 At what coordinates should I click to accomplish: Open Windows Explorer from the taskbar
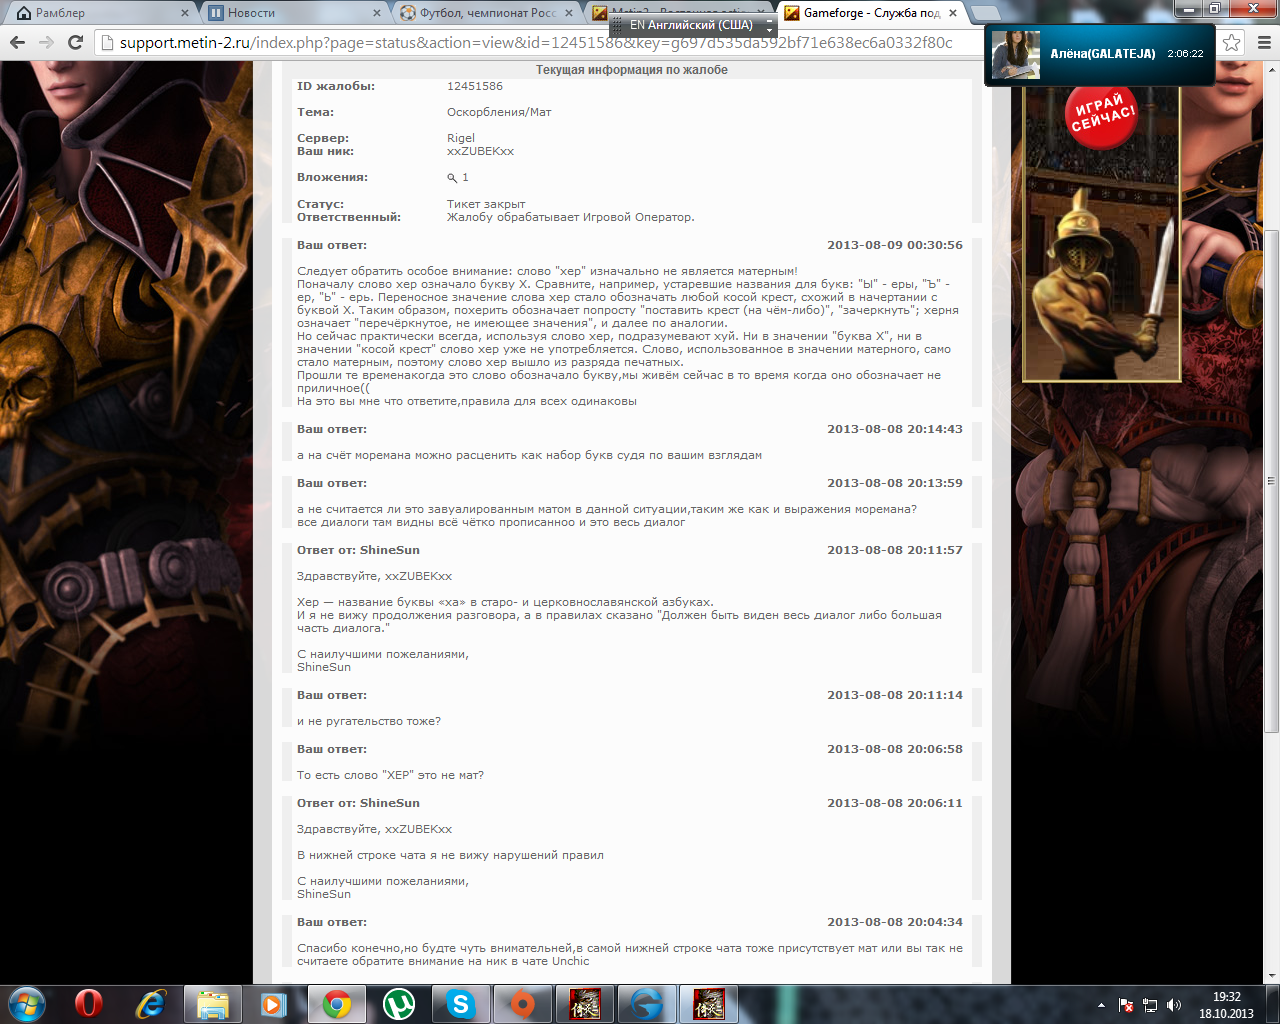coord(212,1004)
